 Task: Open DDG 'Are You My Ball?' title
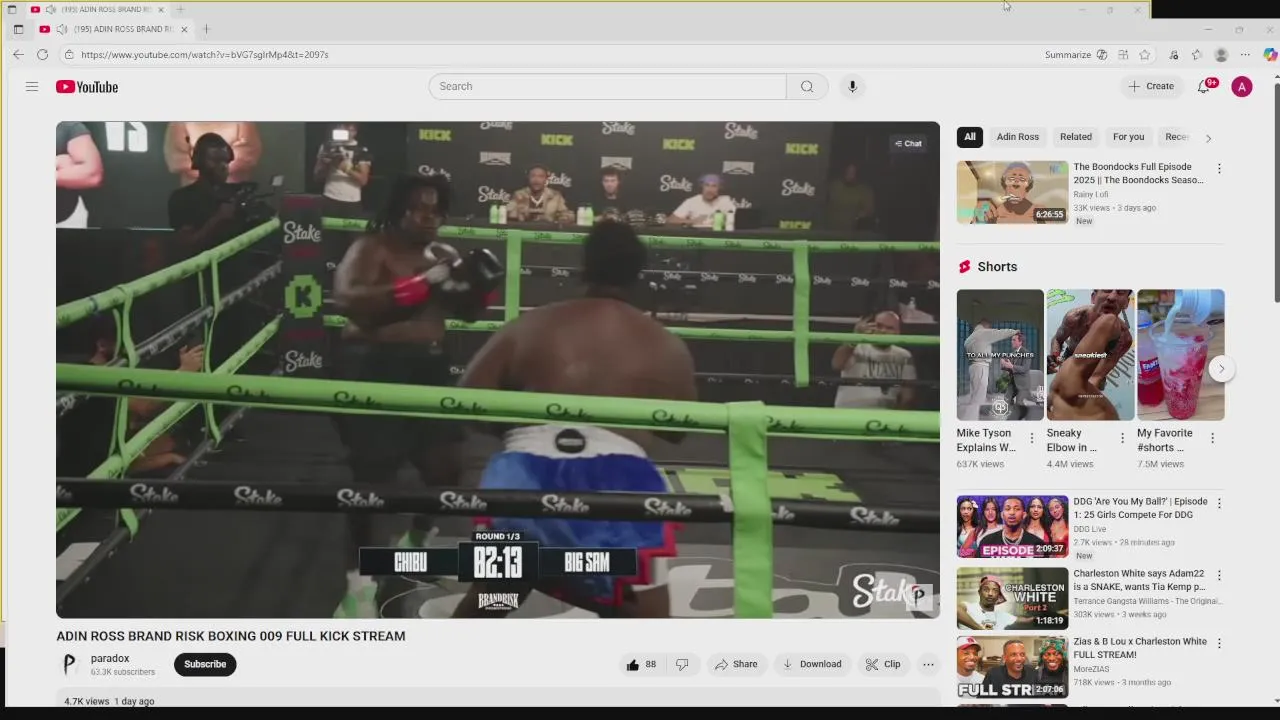coord(1140,508)
